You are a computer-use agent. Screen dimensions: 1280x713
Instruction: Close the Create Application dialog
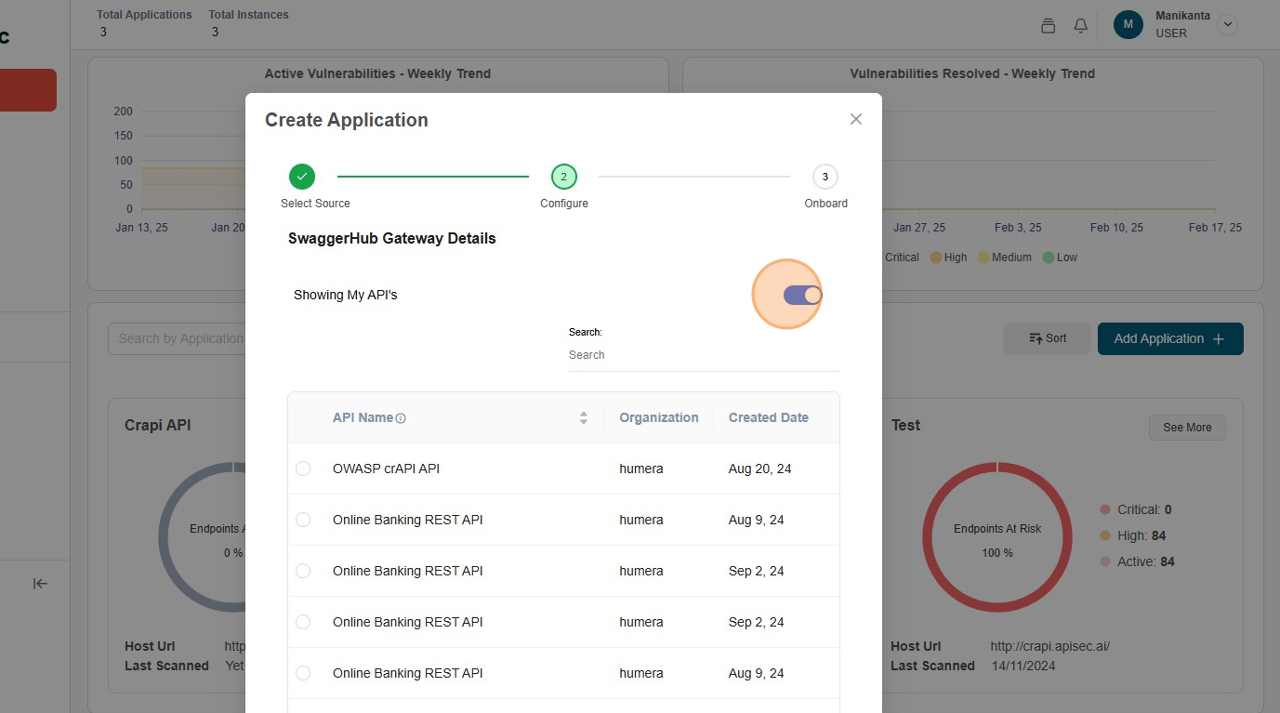click(855, 119)
